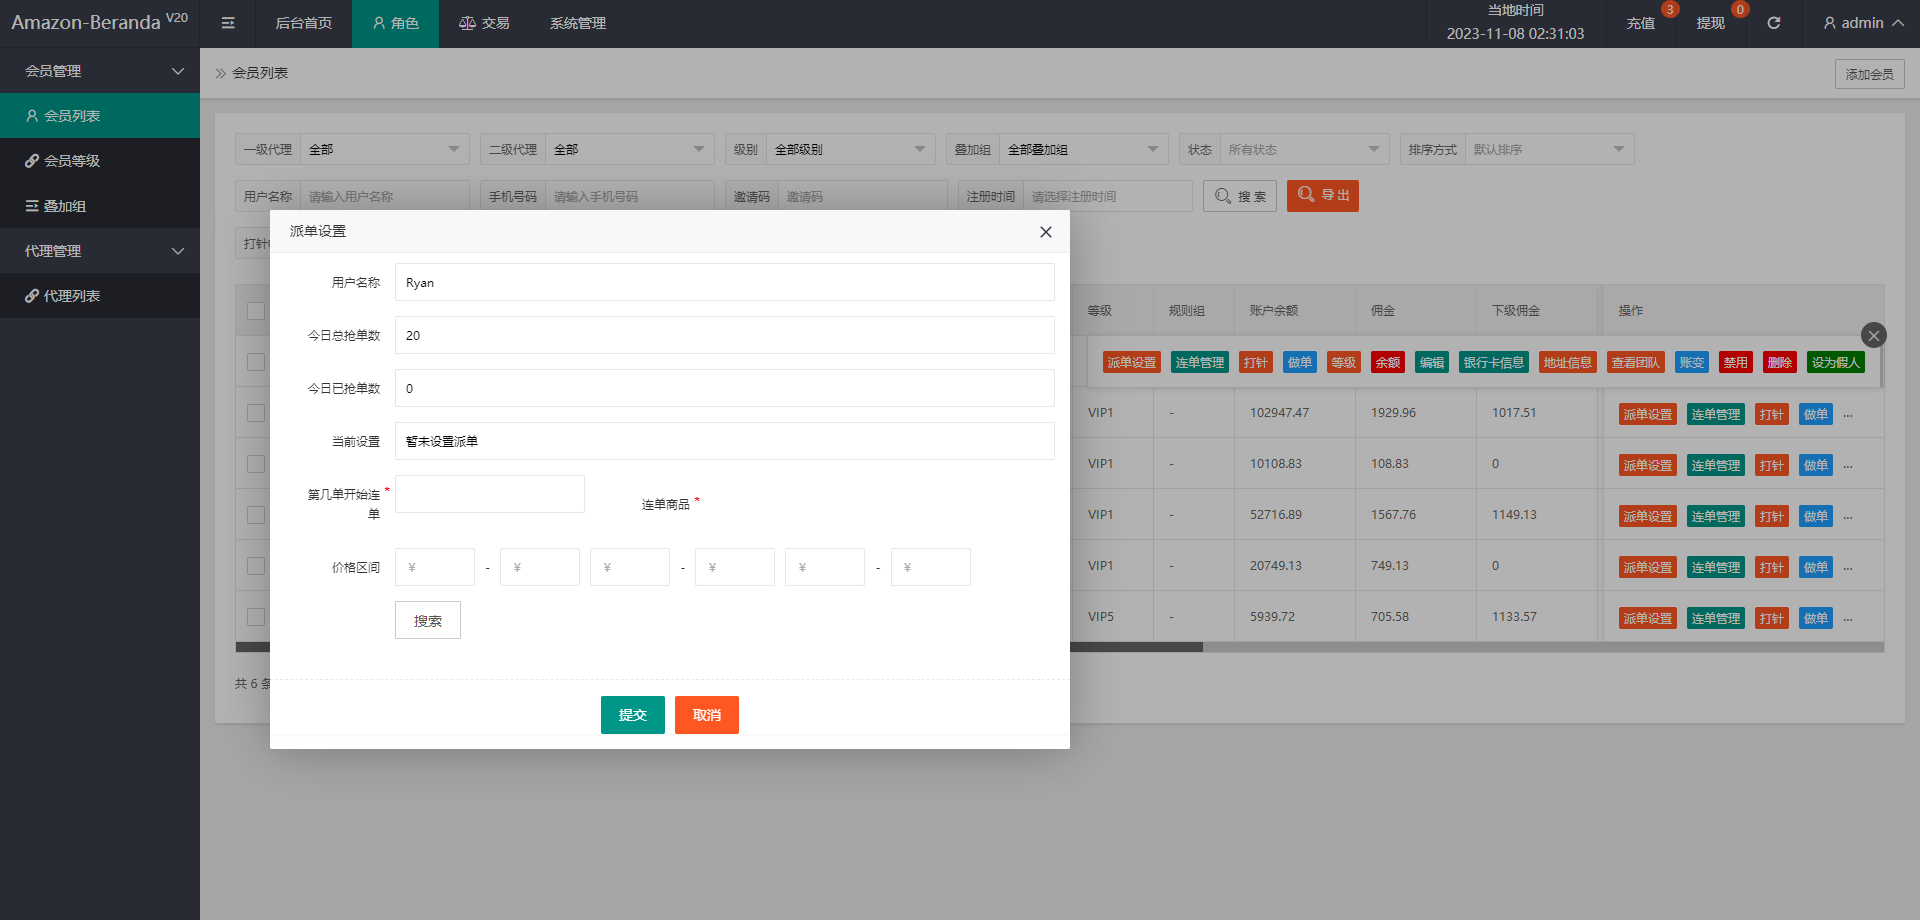This screenshot has height=920, width=1920.
Task: Click the 搜 索 filter button with magnifier
Action: (x=1240, y=196)
